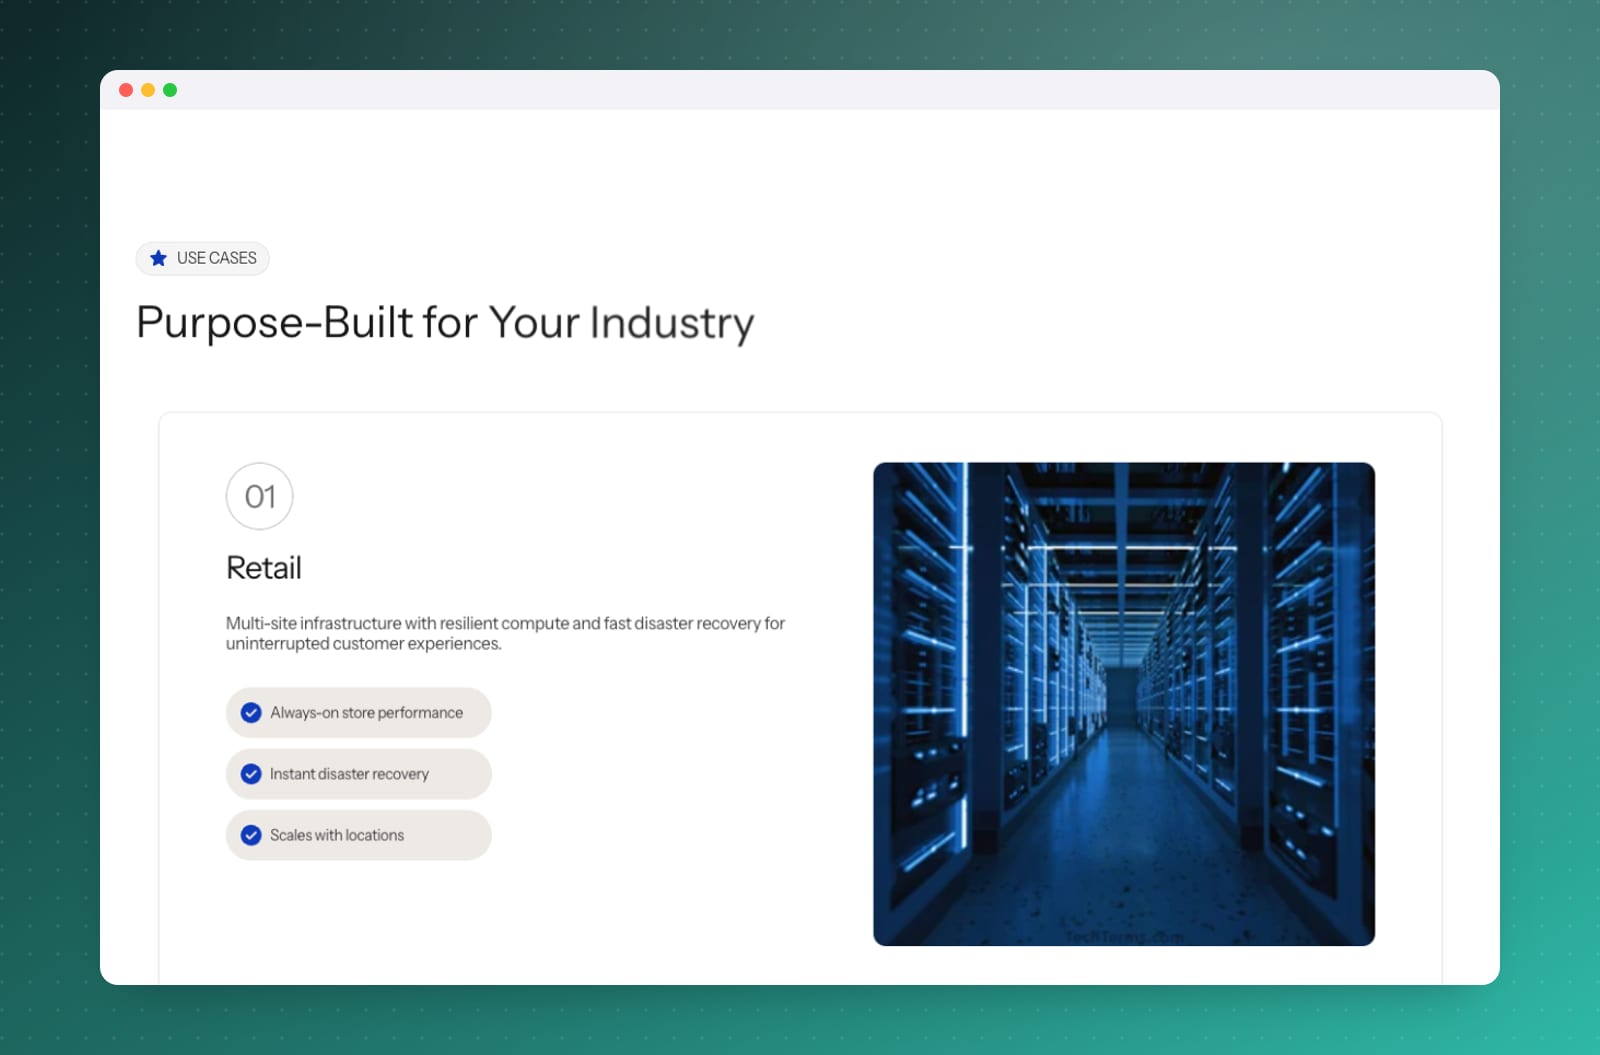Maximize the window with the green button

tap(170, 90)
